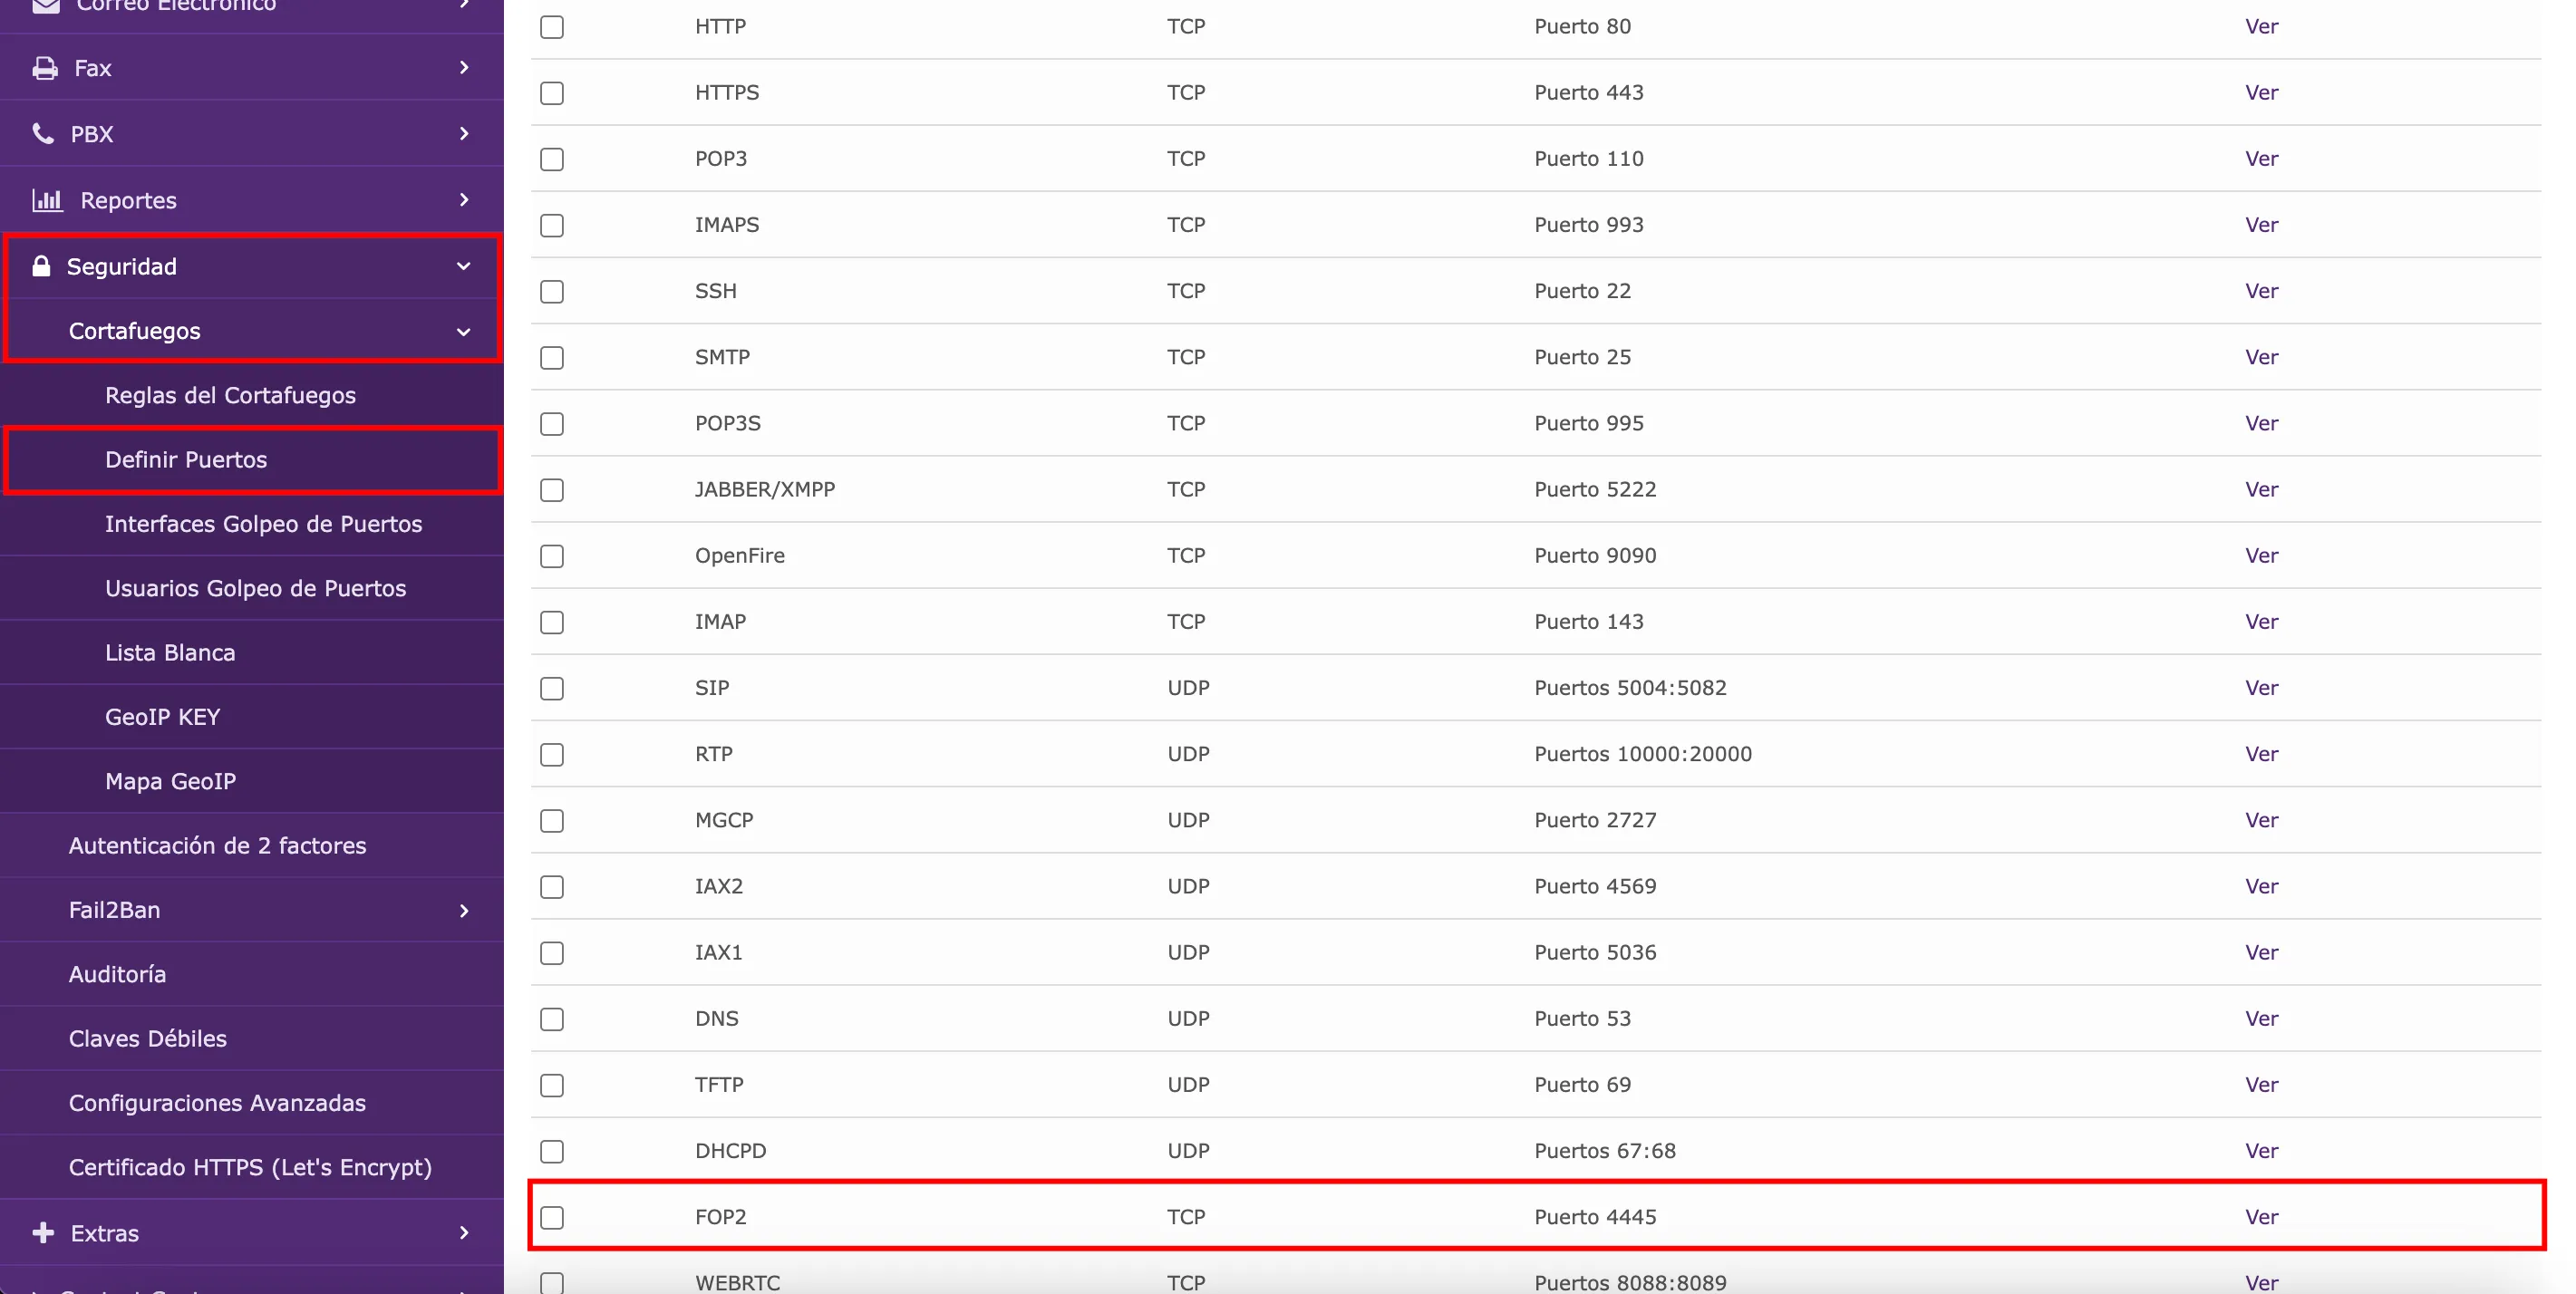Click the Extras plus icon

coord(43,1233)
